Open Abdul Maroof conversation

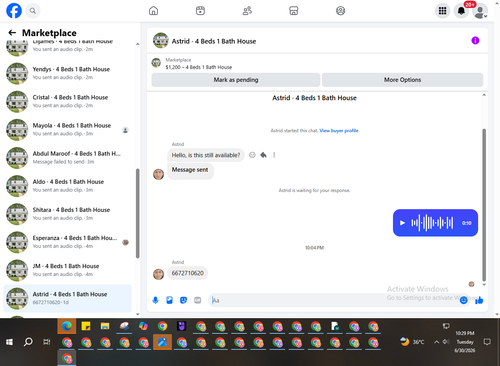coord(67,158)
